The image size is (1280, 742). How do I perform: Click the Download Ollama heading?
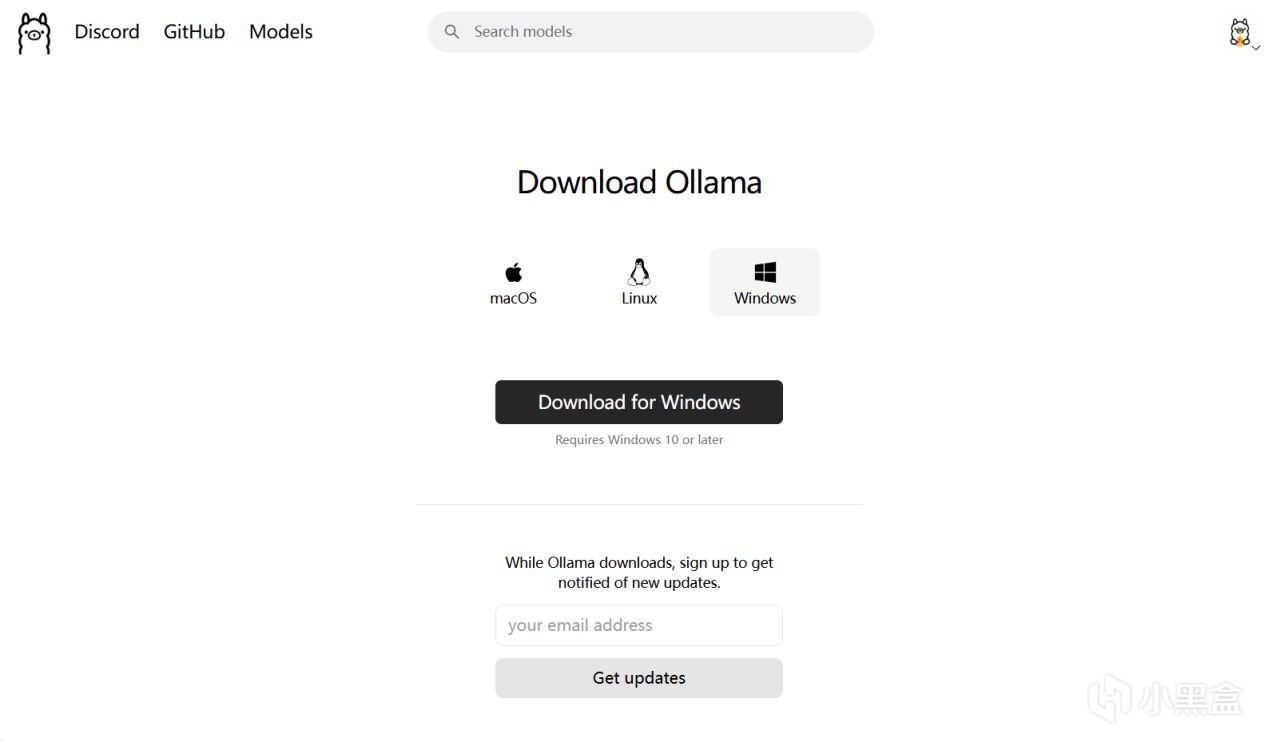click(x=639, y=182)
